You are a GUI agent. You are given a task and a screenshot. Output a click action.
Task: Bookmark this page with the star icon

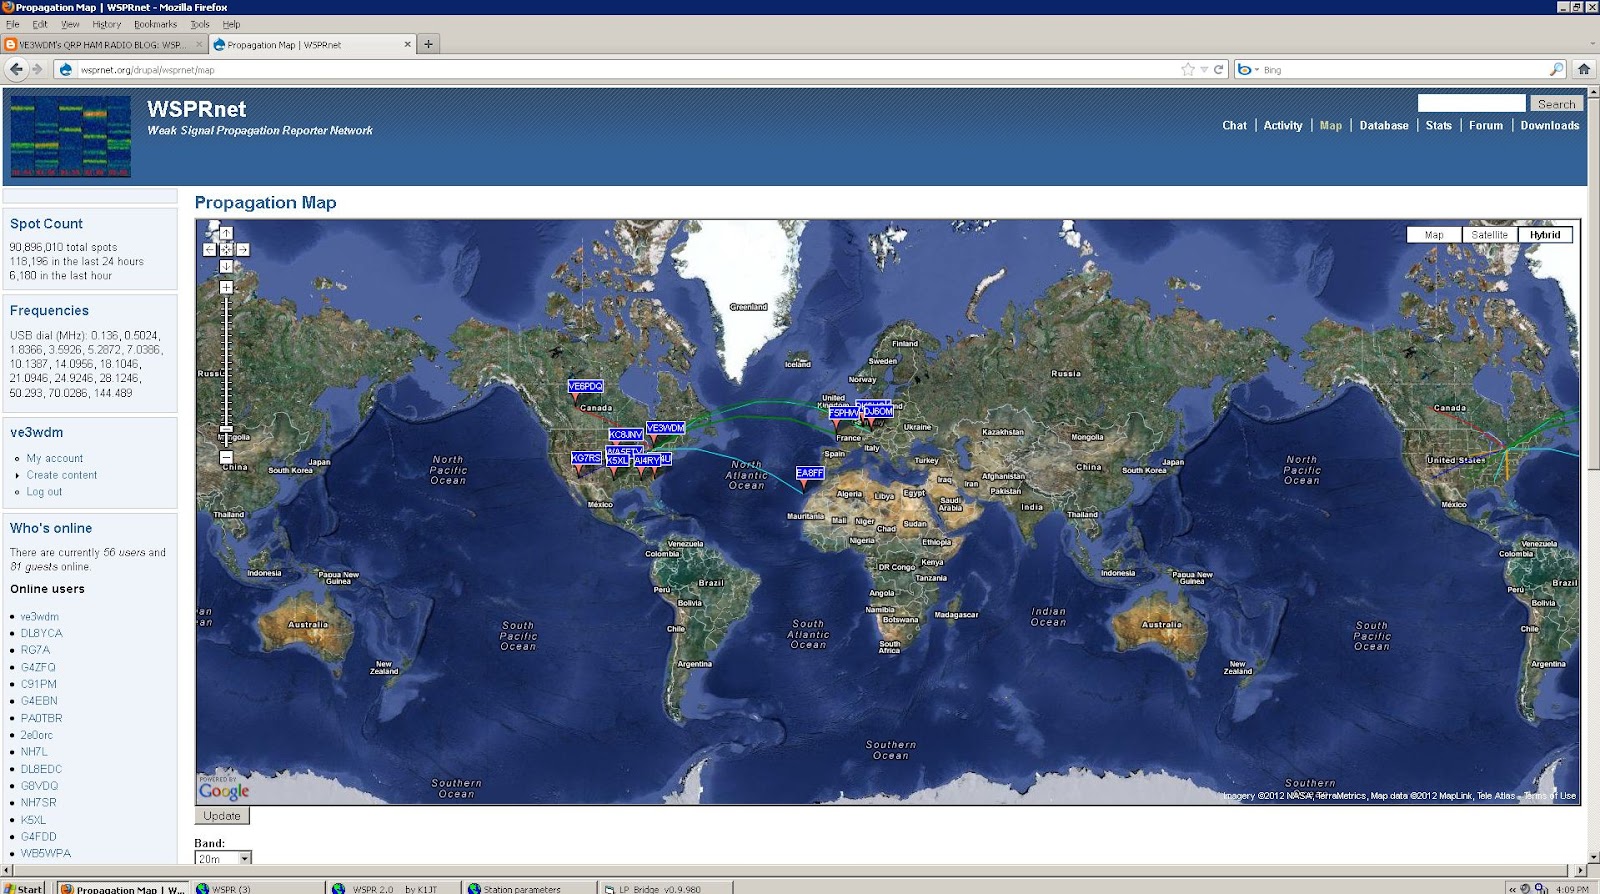[1188, 69]
